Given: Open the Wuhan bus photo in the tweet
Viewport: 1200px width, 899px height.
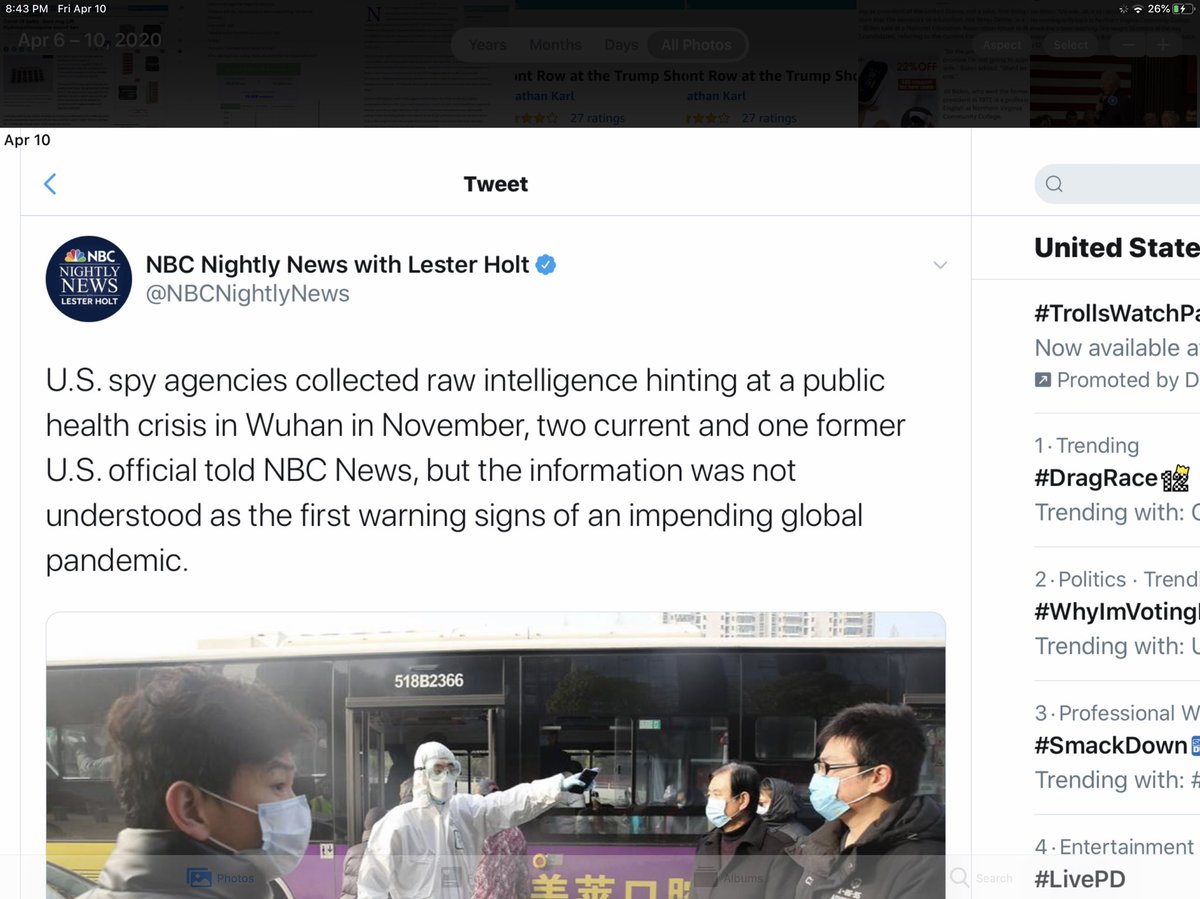Looking at the screenshot, I should pos(495,755).
